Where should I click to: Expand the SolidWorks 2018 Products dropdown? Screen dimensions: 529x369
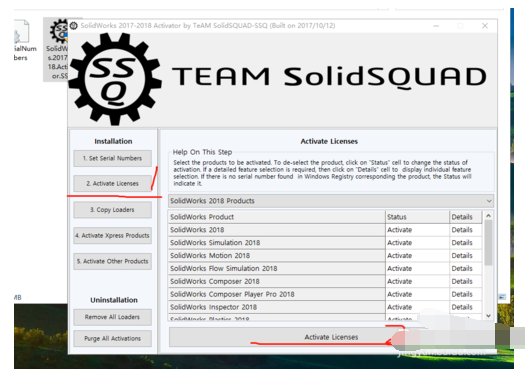[x=331, y=201]
